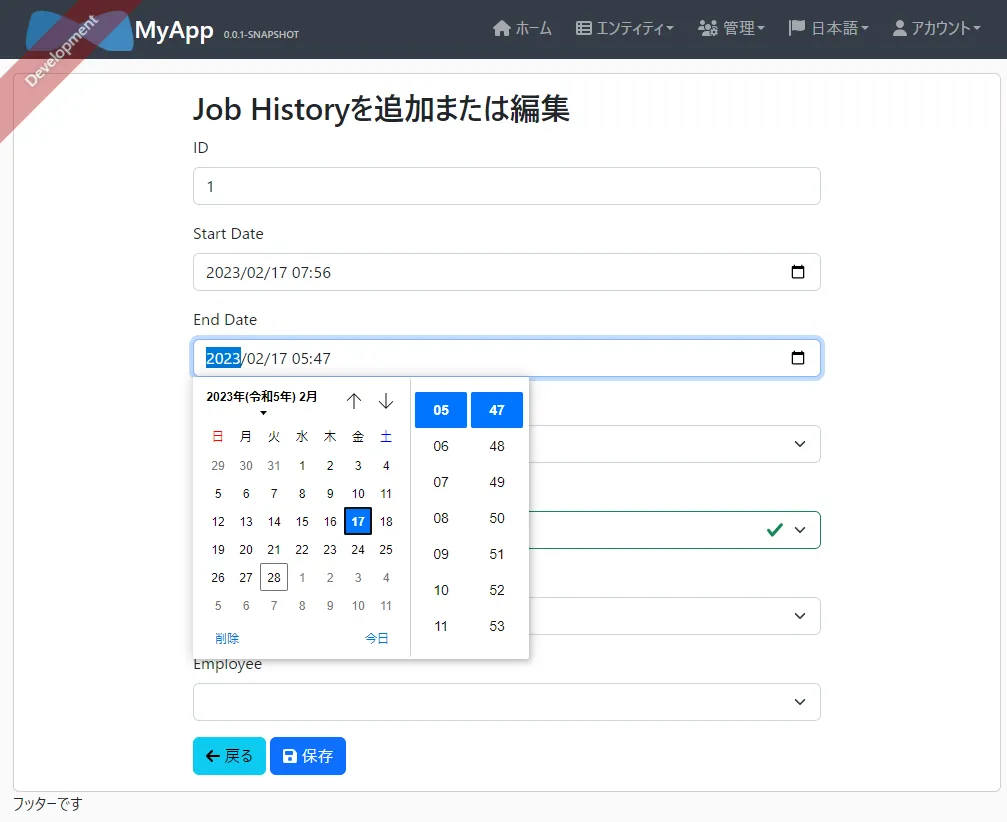Select day 28 in calendar

[x=274, y=577]
